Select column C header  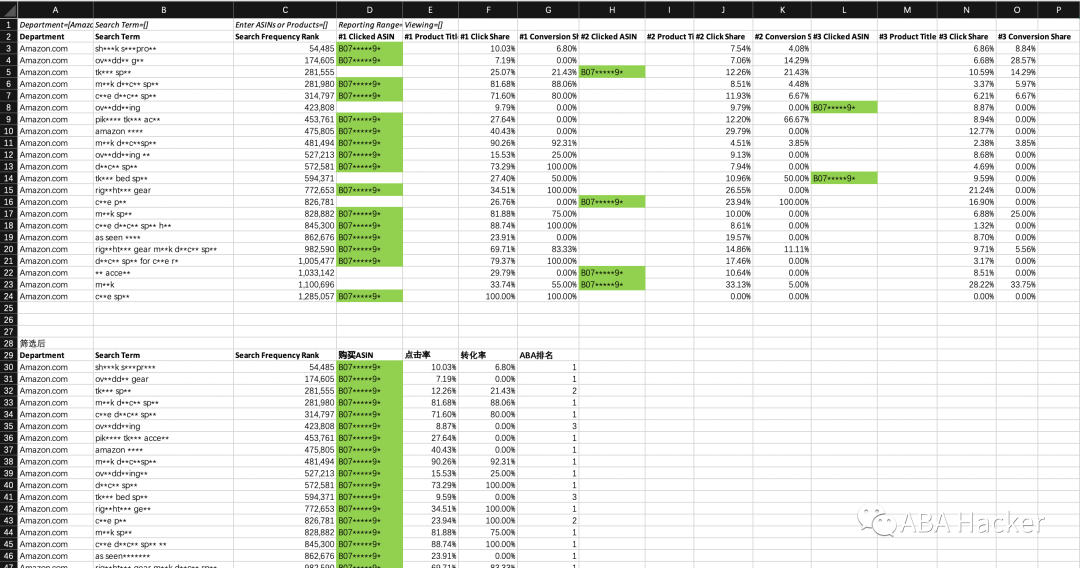284,10
